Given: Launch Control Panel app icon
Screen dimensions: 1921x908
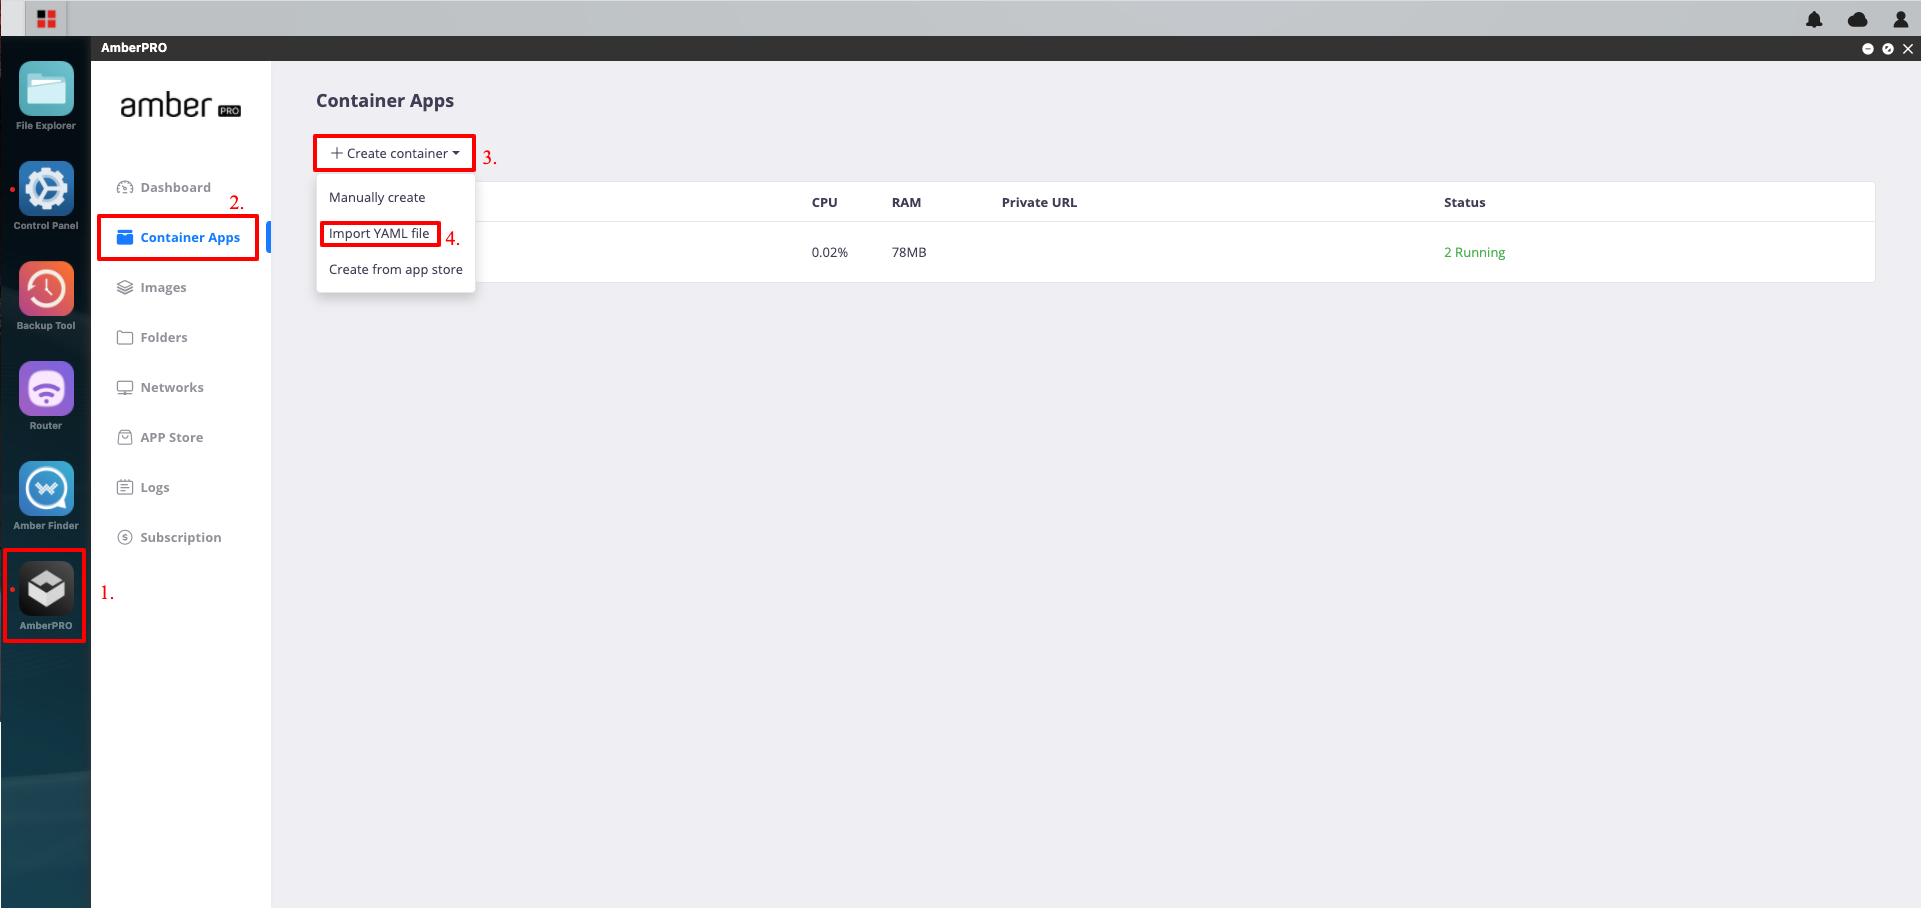Looking at the screenshot, I should (x=46, y=189).
